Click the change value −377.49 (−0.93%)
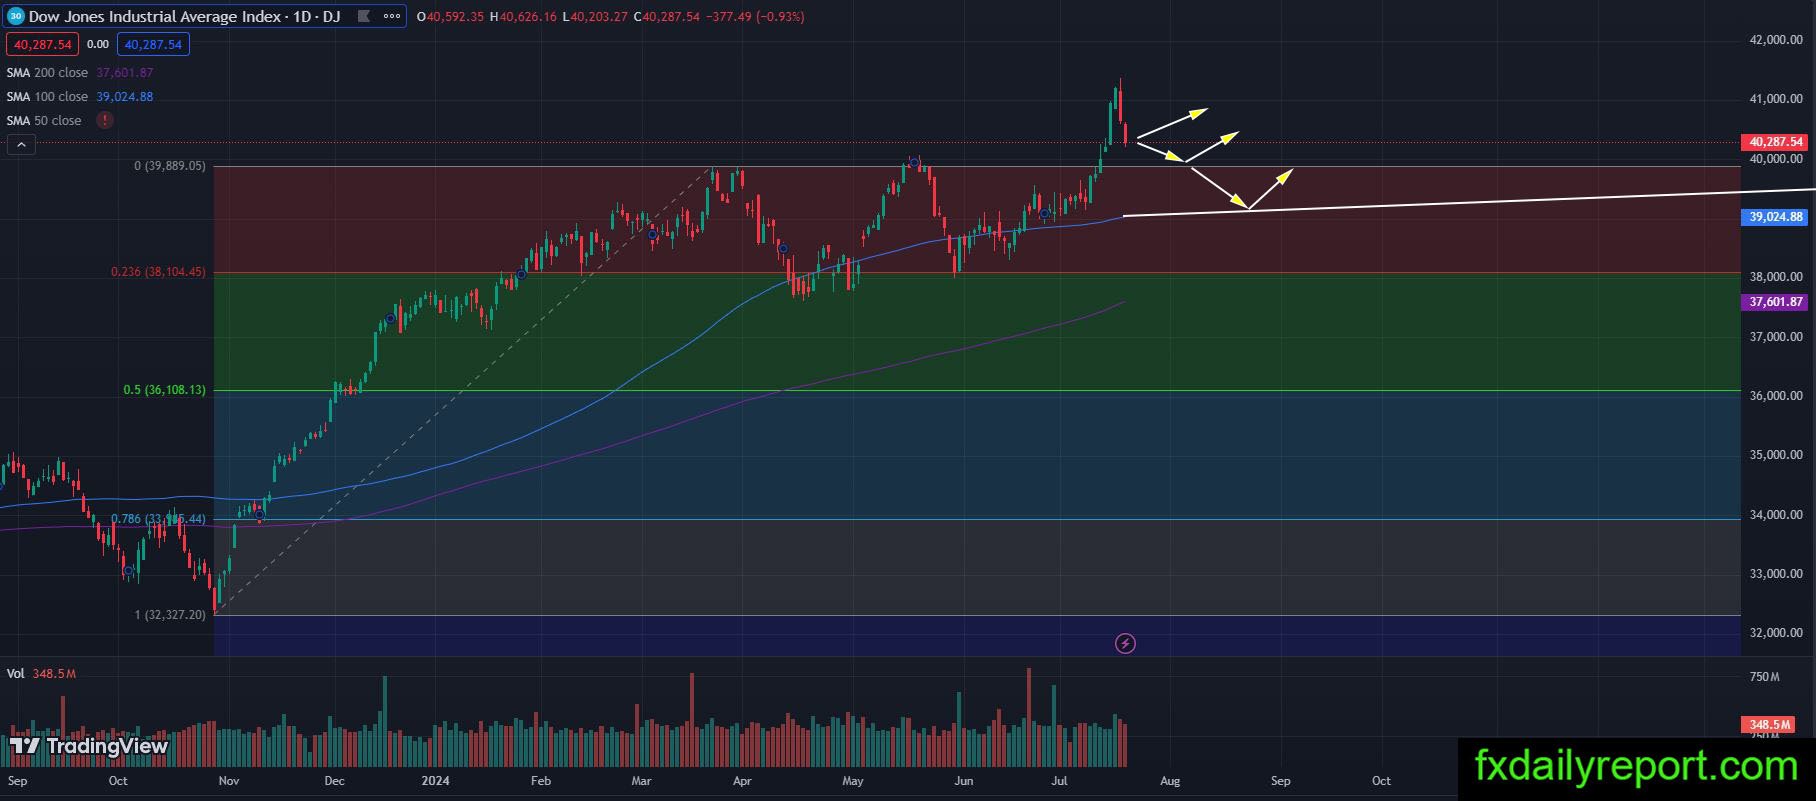The image size is (1816, 801). pyautogui.click(x=755, y=16)
